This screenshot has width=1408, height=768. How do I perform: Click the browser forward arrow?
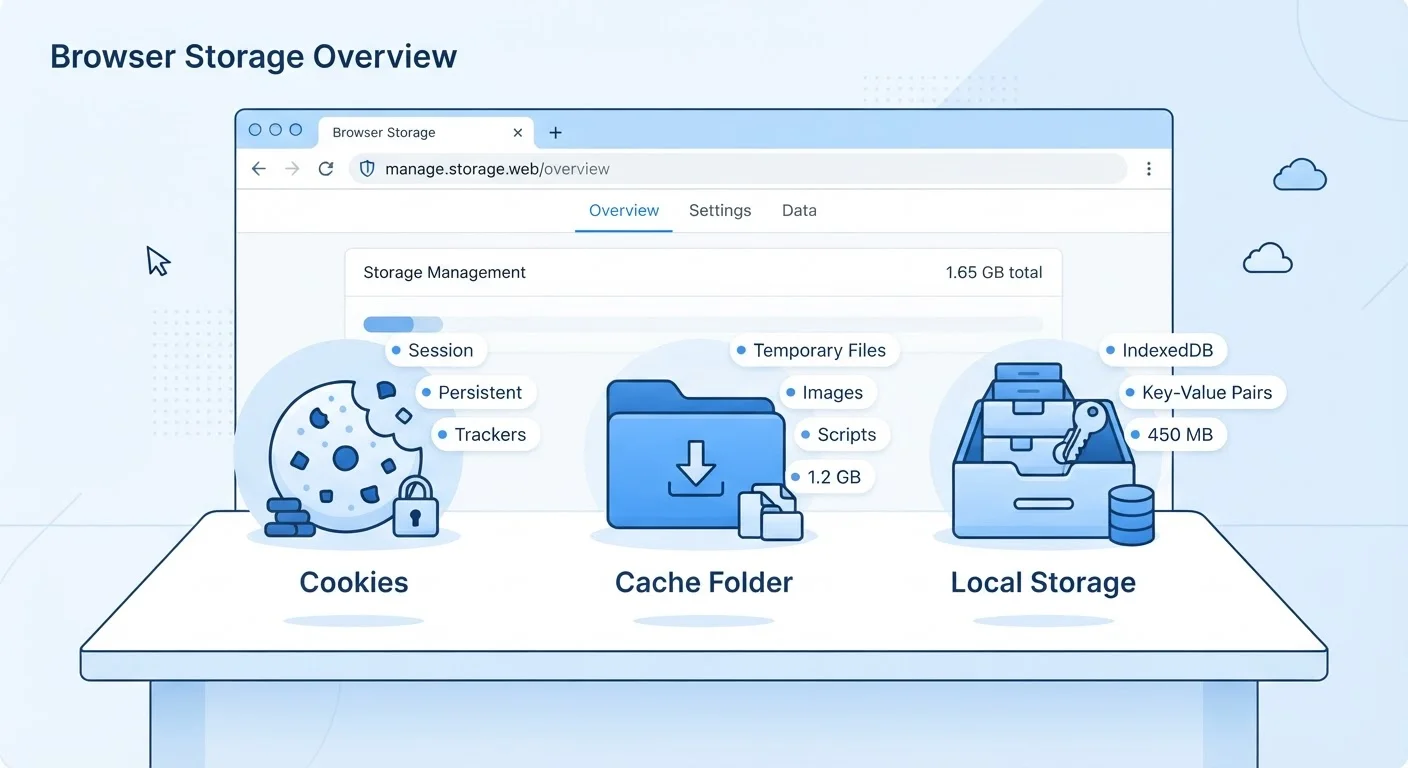[x=292, y=169]
